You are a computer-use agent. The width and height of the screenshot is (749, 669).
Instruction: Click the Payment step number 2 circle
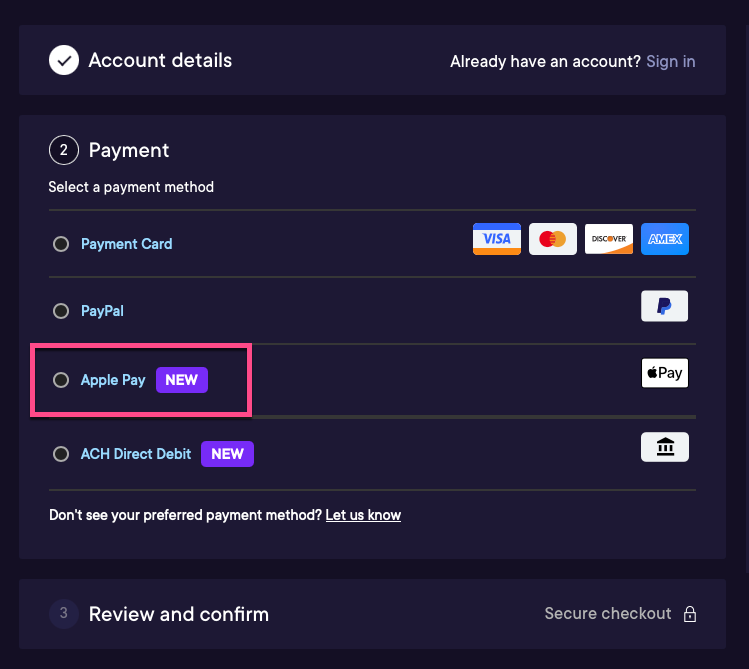pos(64,150)
